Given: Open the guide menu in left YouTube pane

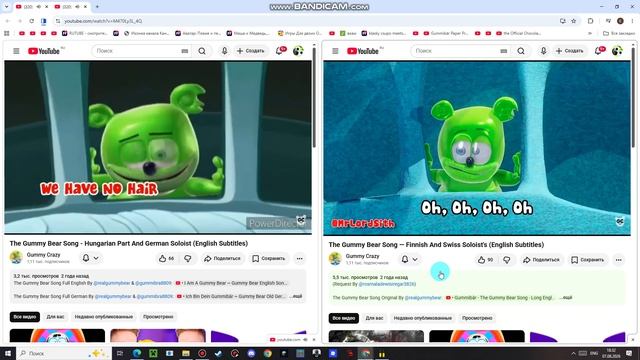Looking at the screenshot, I should click(x=16, y=51).
